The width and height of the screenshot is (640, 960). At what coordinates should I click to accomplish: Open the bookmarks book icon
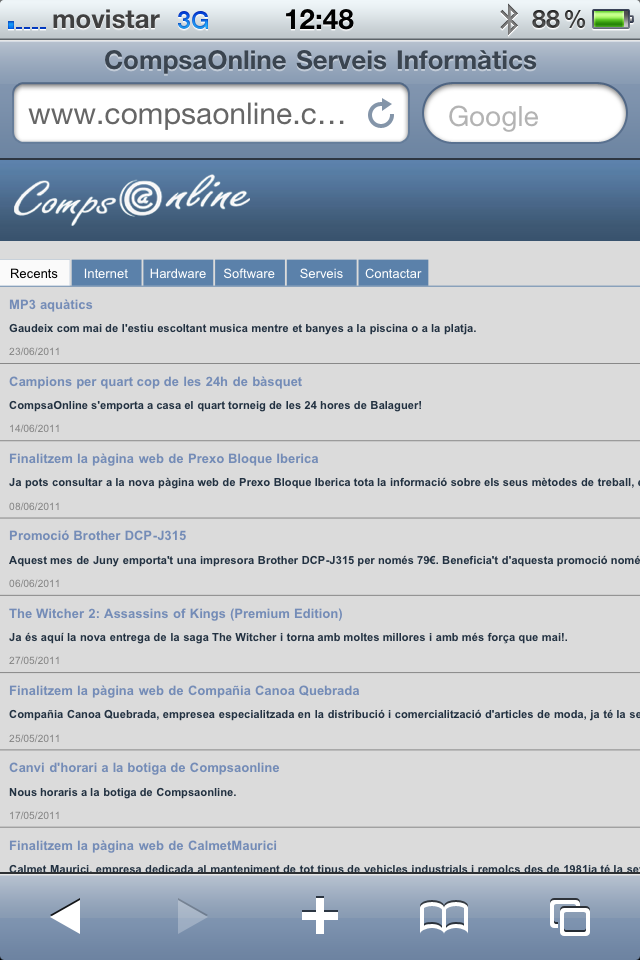[444, 917]
